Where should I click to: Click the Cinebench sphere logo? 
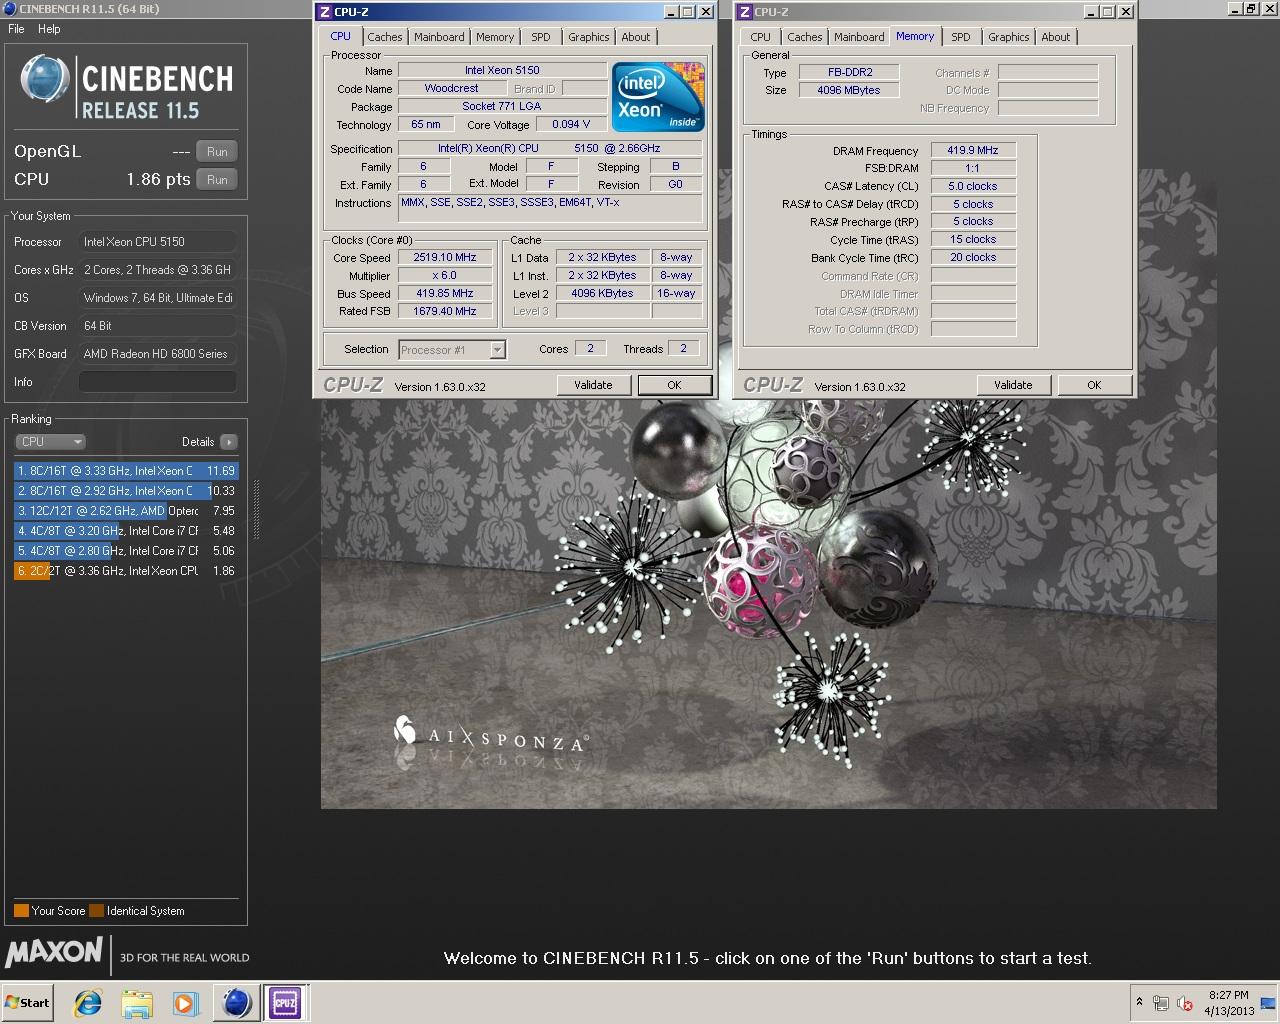click(x=45, y=81)
